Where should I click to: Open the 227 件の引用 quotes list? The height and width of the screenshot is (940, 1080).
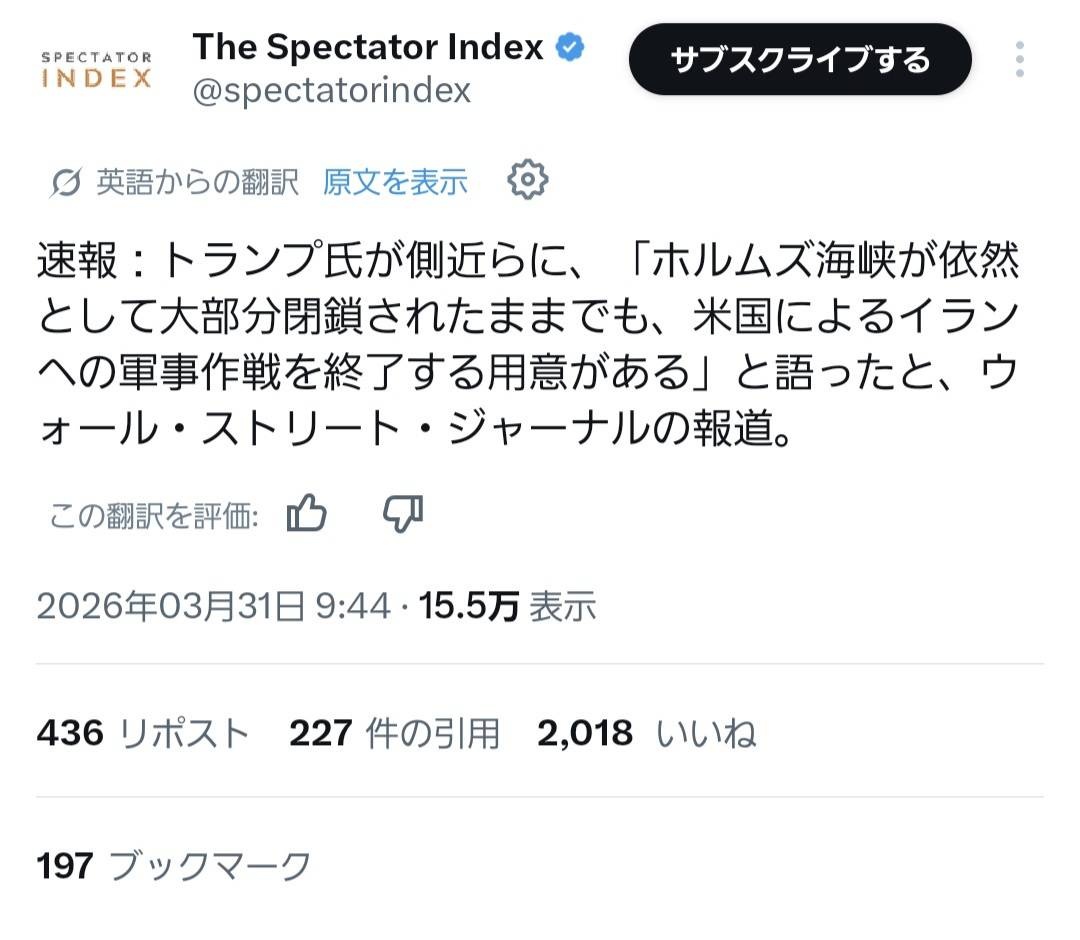394,734
